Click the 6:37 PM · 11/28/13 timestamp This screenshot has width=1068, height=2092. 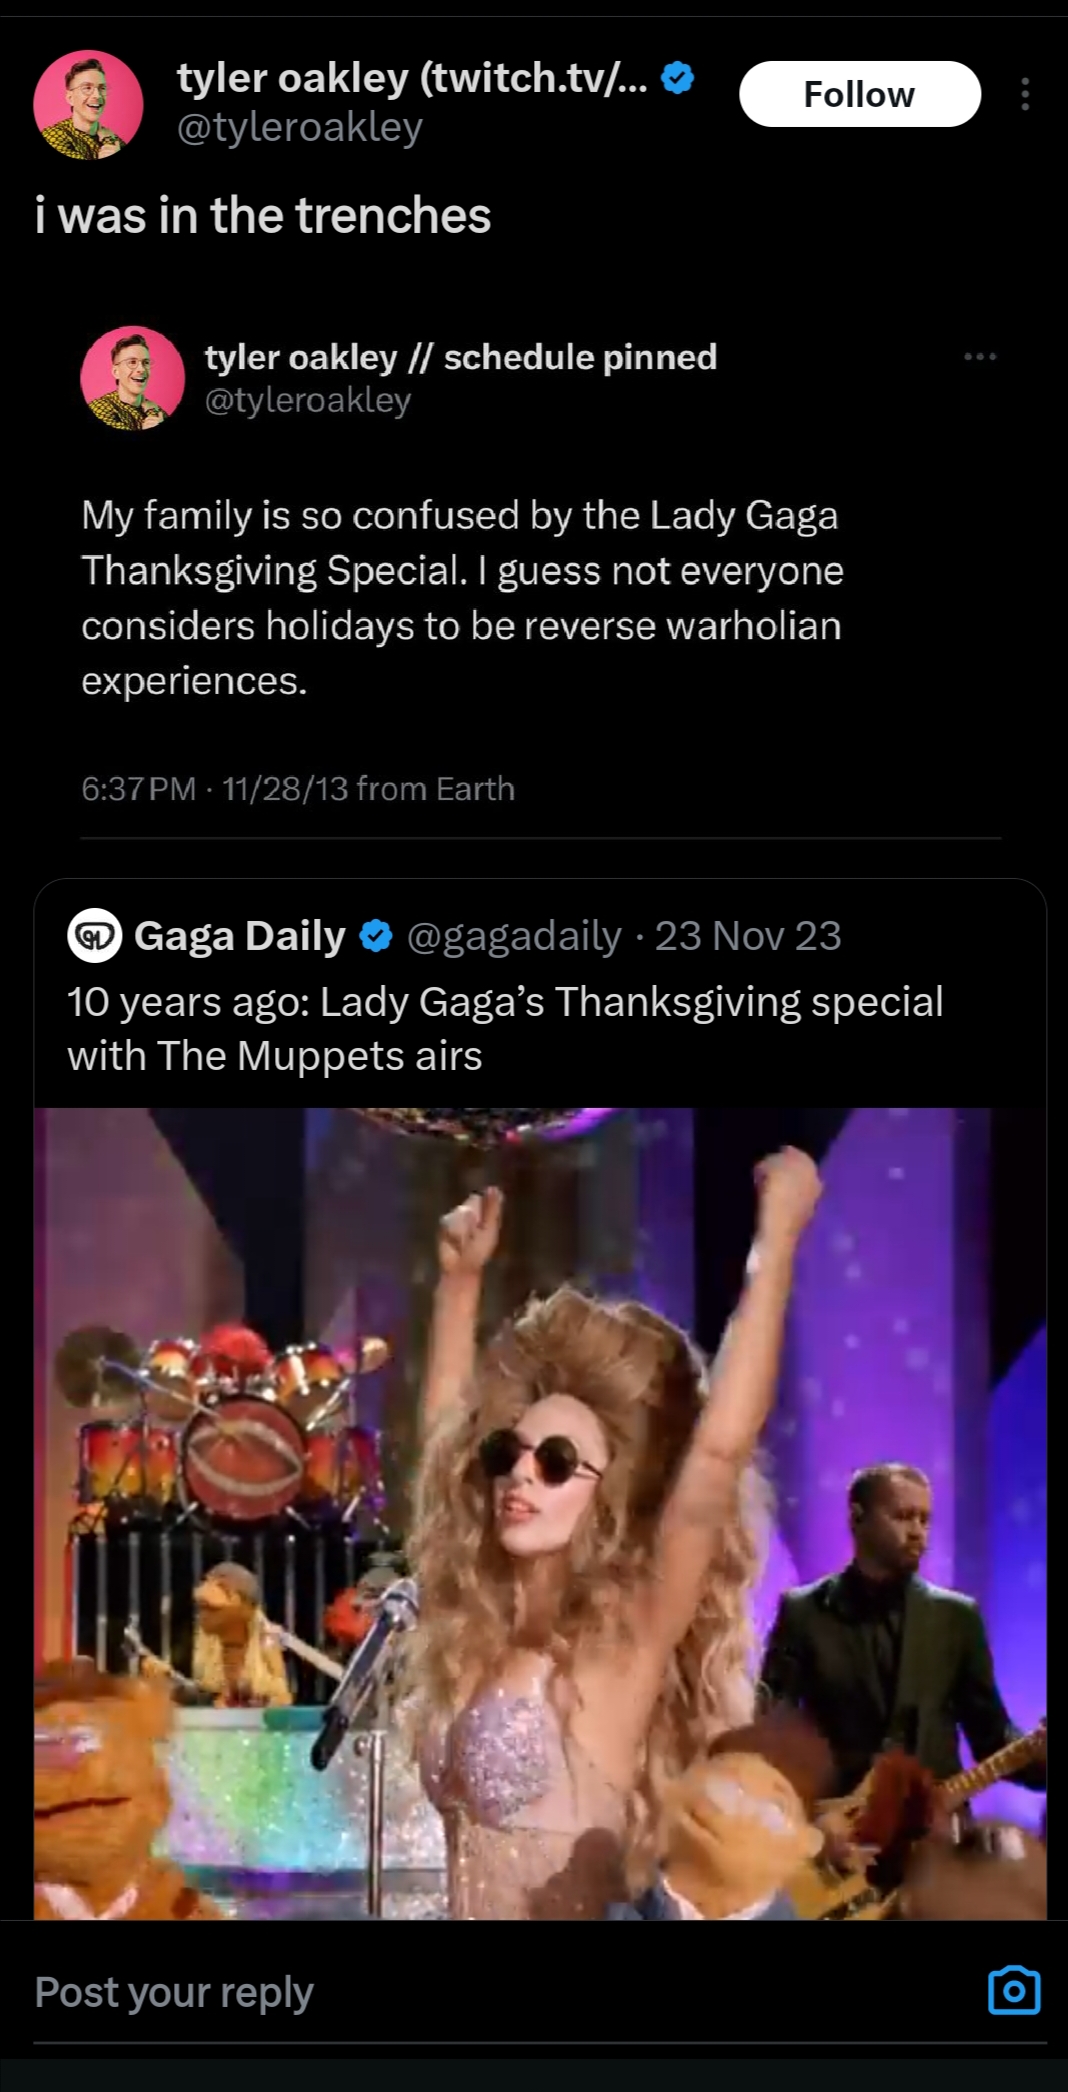coord(297,789)
